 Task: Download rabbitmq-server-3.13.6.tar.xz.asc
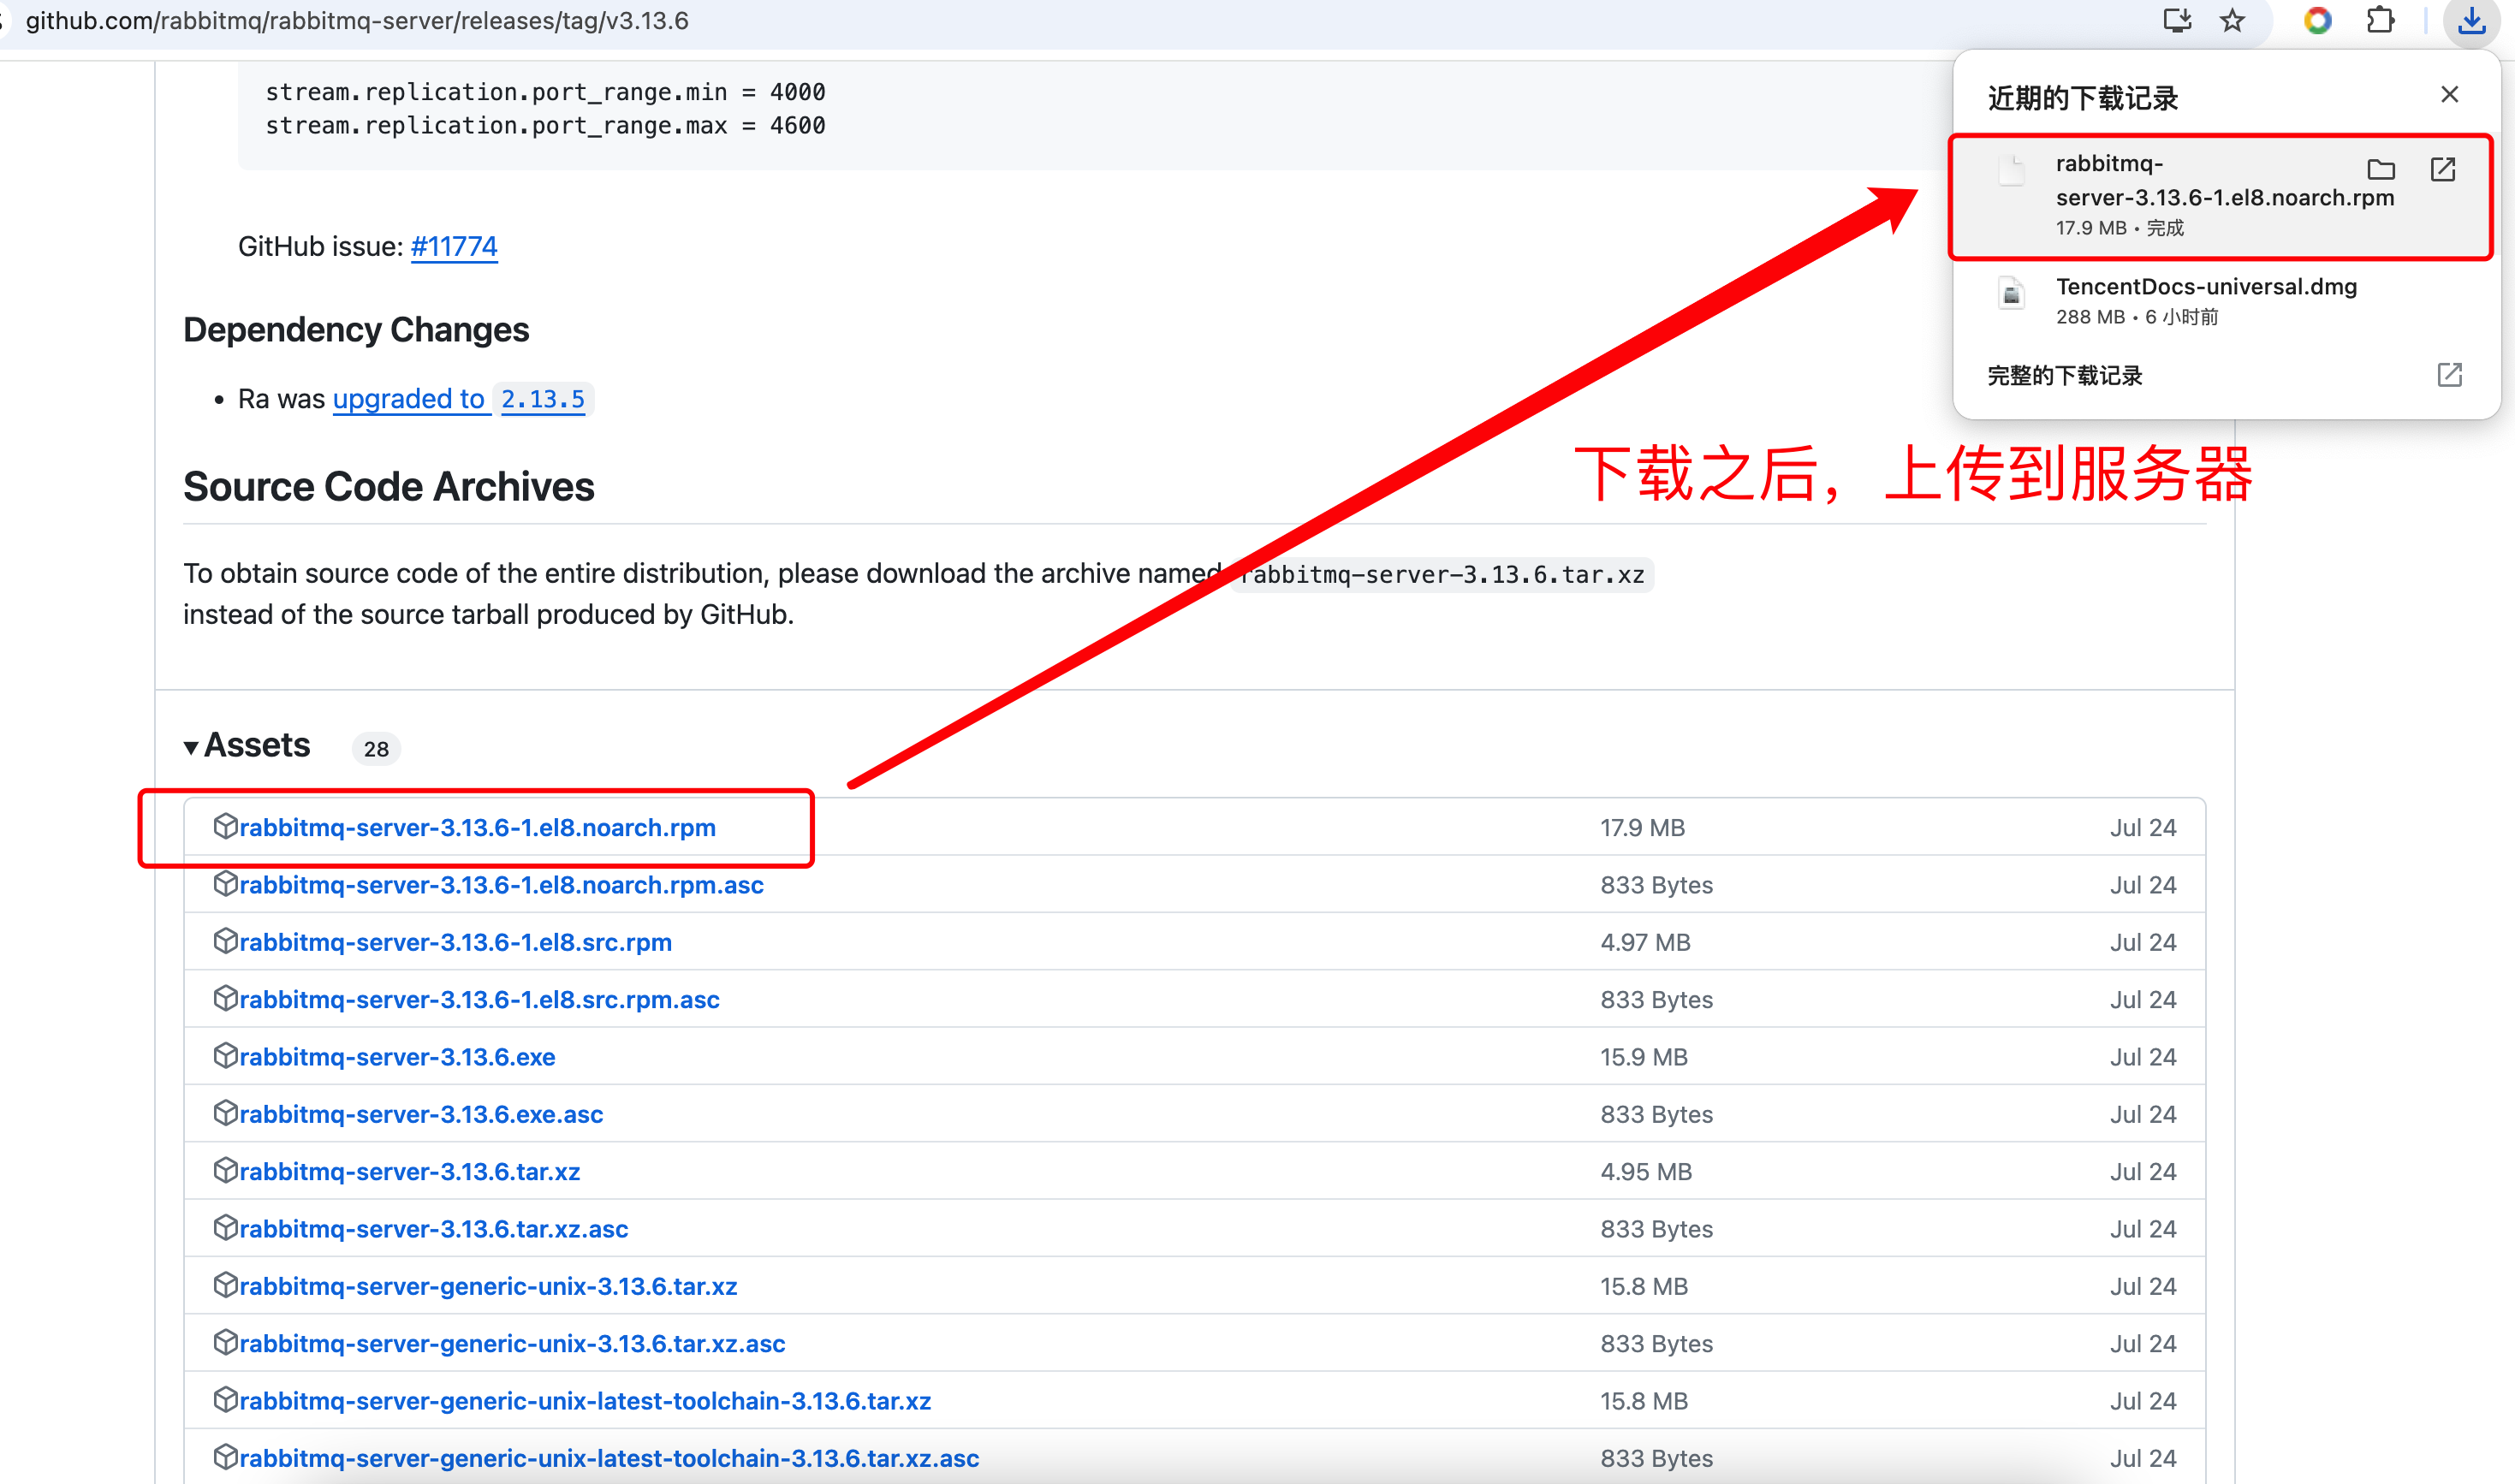tap(433, 1228)
